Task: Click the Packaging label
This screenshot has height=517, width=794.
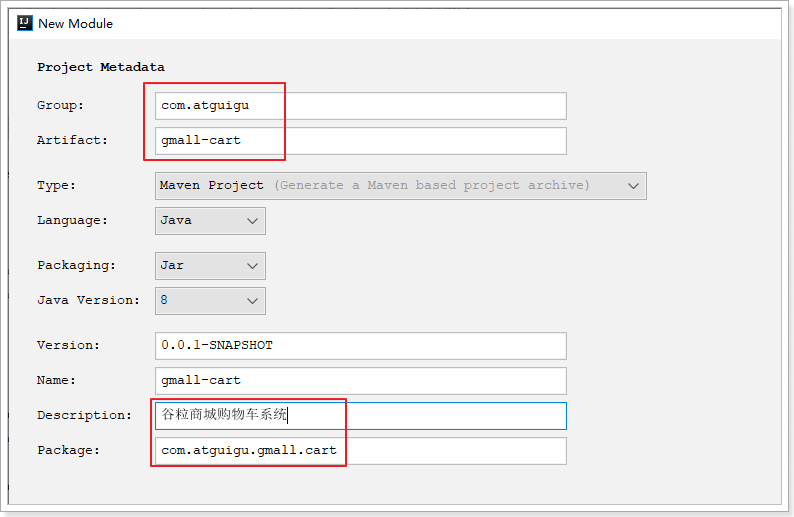Action: coord(76,266)
